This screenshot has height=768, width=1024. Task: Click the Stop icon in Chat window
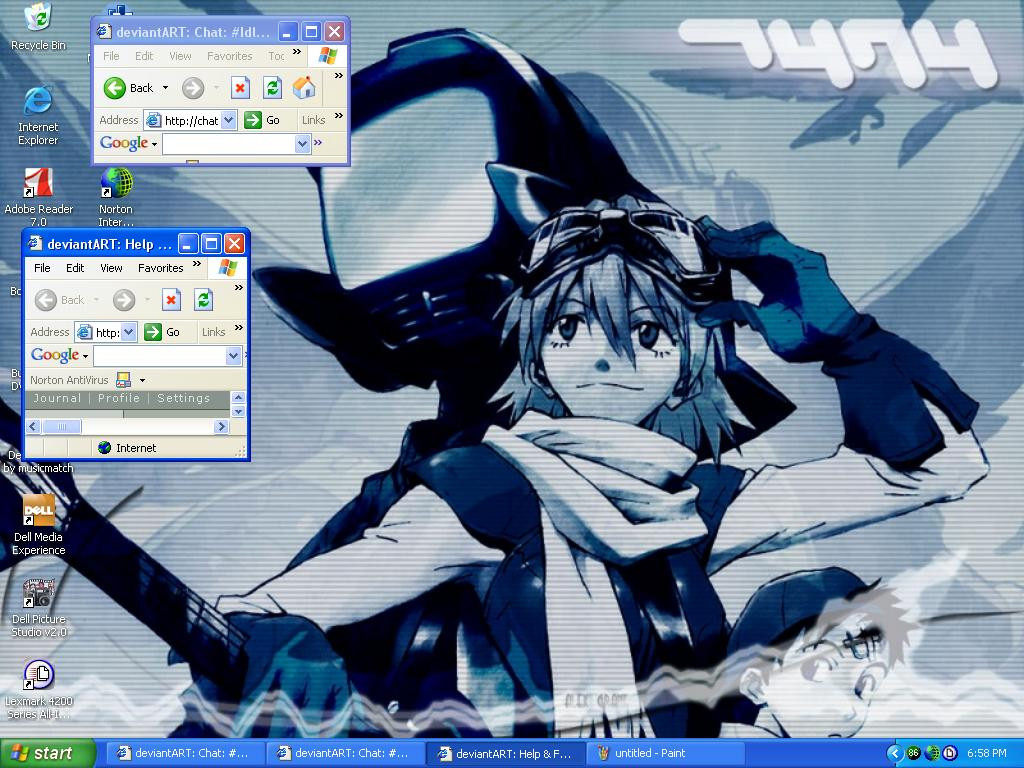[240, 88]
